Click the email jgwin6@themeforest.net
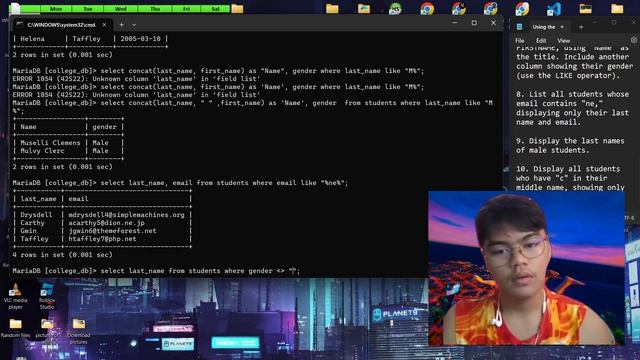 tap(112, 231)
